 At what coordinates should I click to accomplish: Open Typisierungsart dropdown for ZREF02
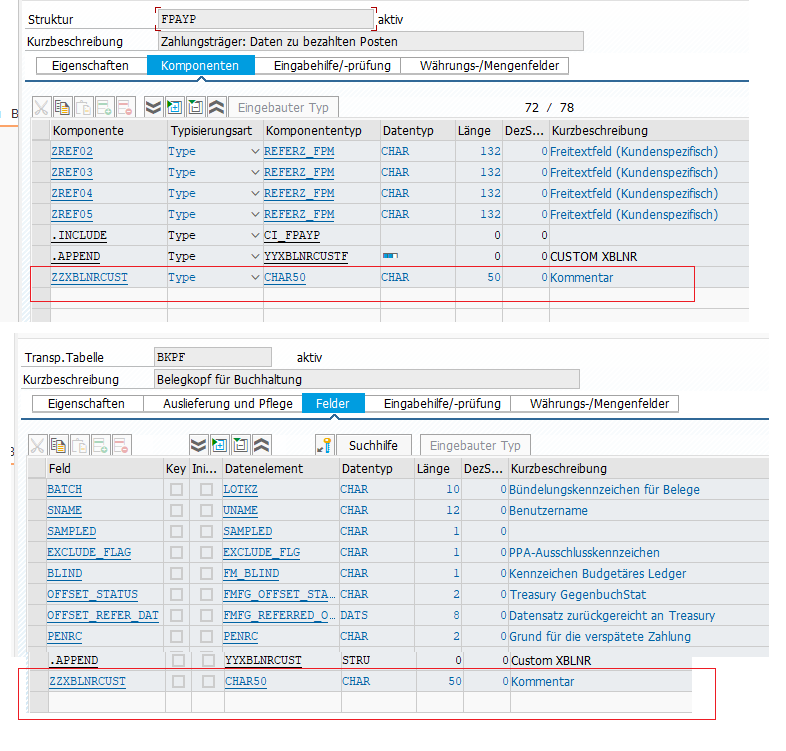(255, 152)
